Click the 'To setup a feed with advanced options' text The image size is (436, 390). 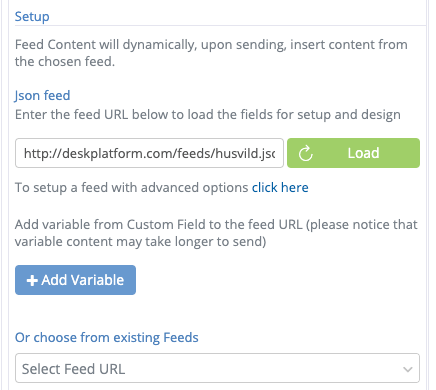click(132, 187)
